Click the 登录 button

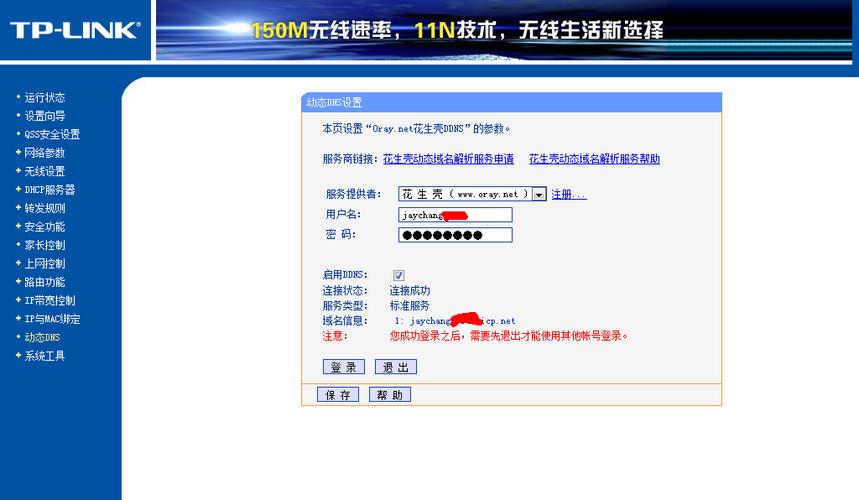343,367
